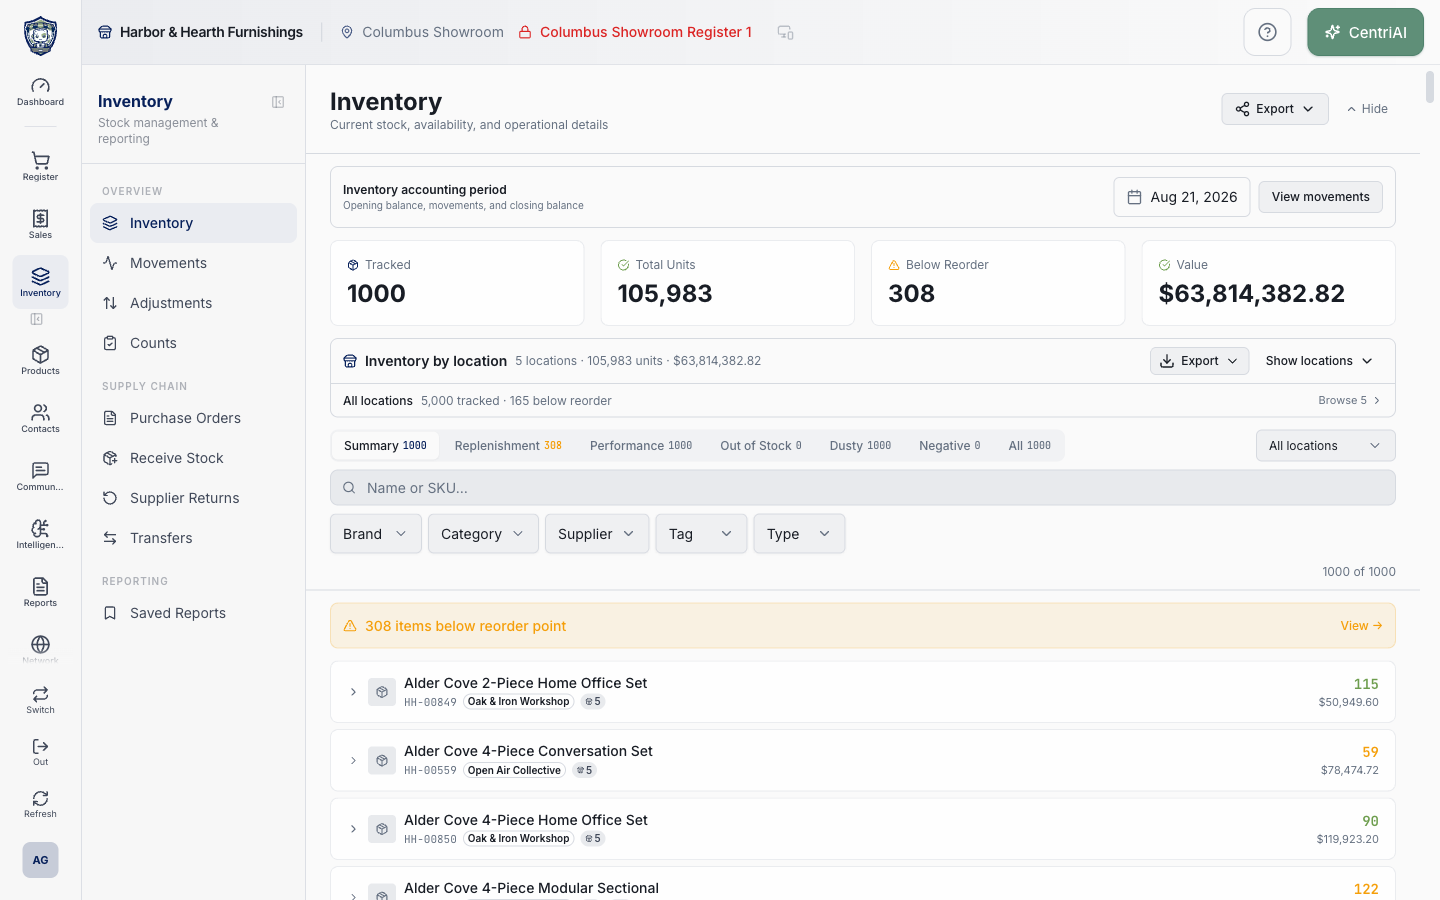
Task: Open Products in the left rail
Action: pos(40,360)
